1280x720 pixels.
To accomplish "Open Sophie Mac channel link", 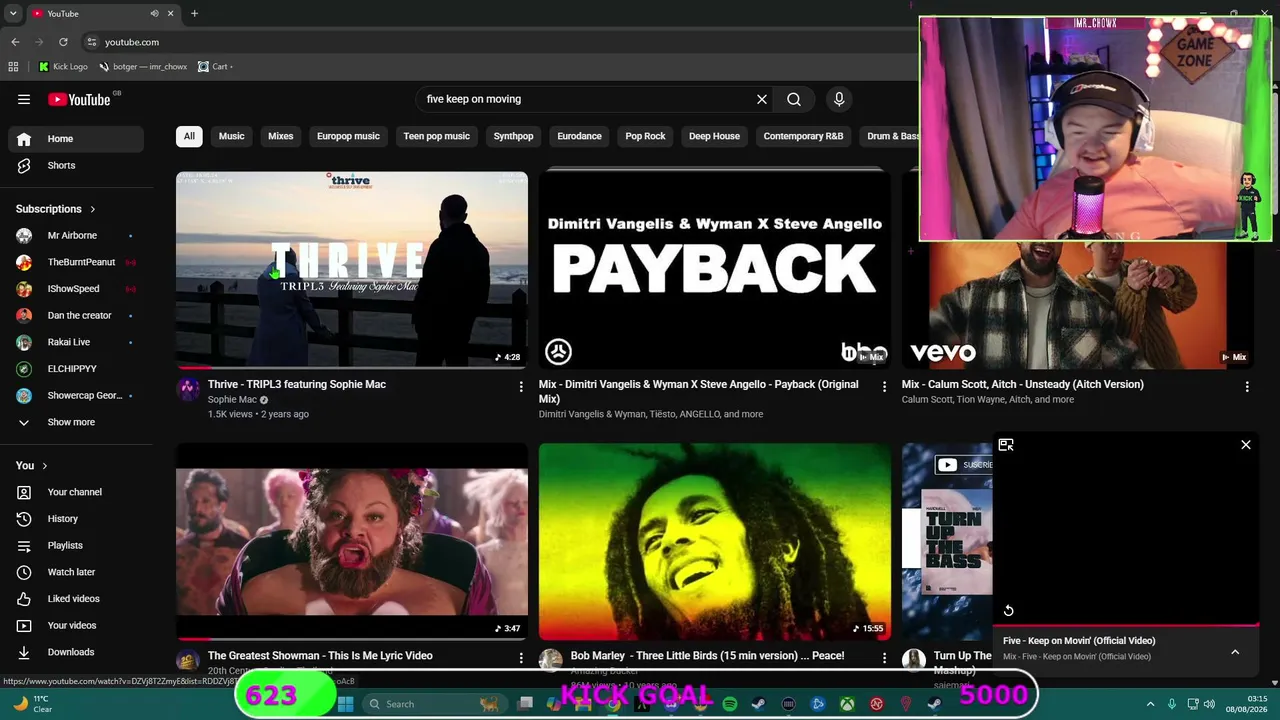I will [x=232, y=400].
